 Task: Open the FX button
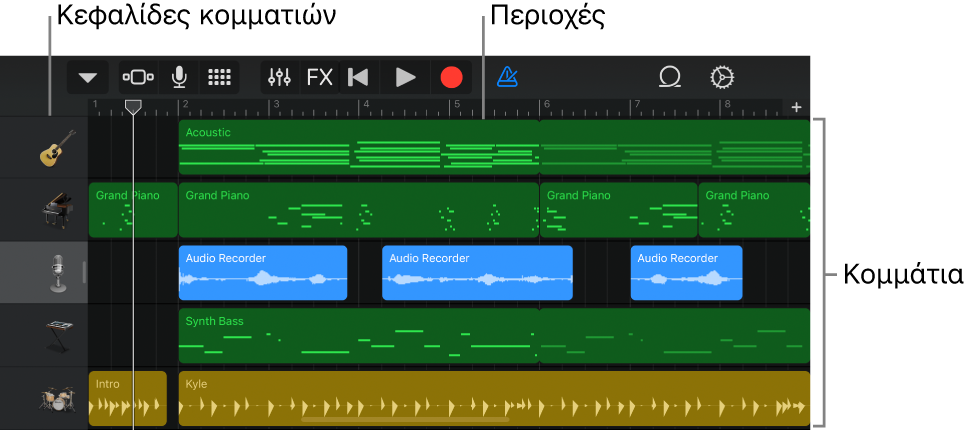point(320,78)
